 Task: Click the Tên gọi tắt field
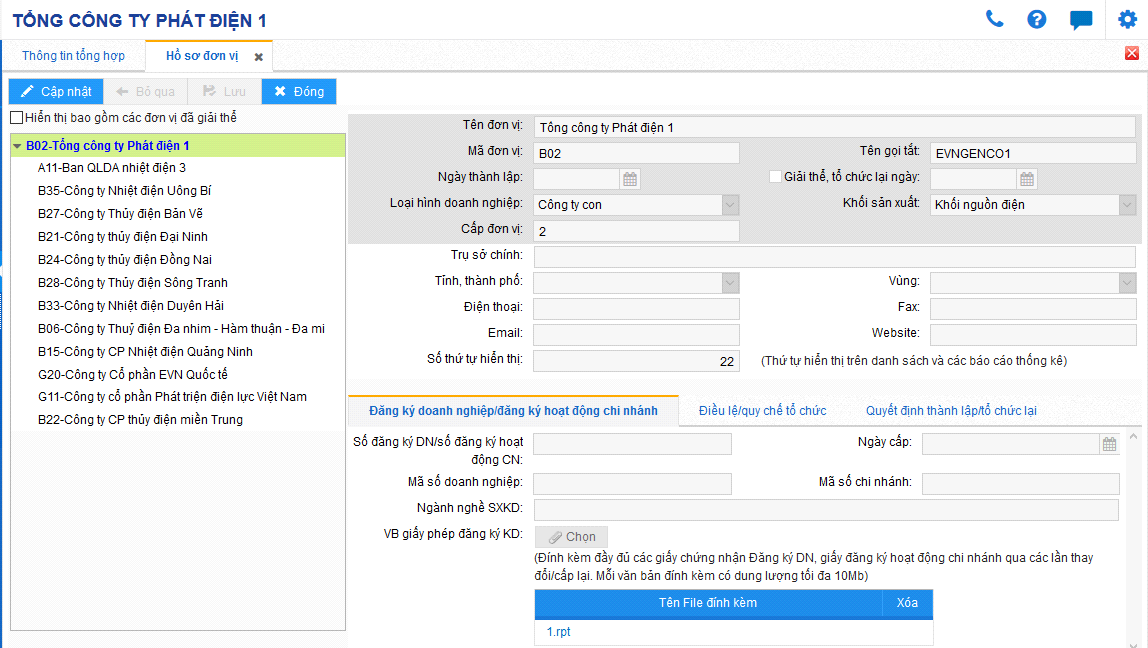point(1033,153)
